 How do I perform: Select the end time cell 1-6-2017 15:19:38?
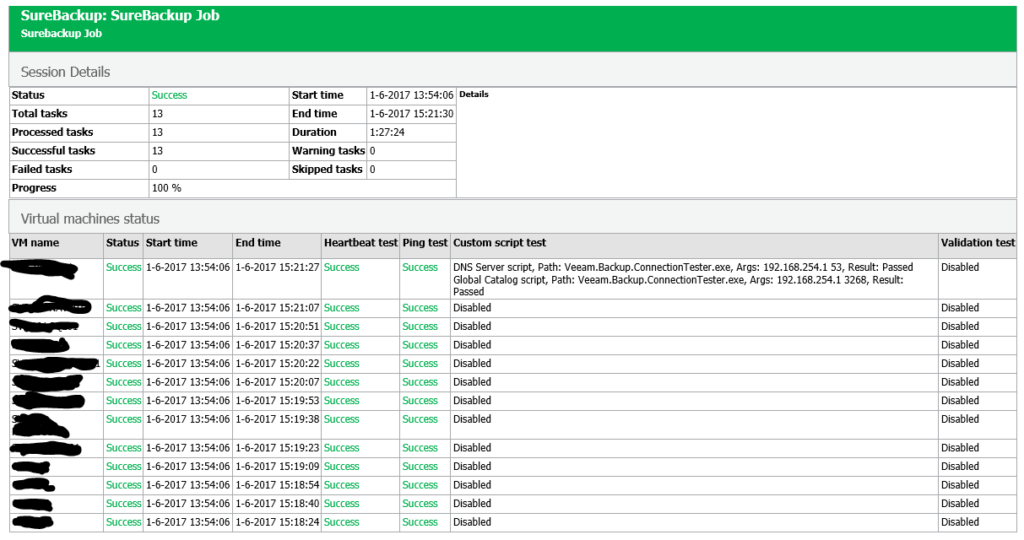click(277, 420)
